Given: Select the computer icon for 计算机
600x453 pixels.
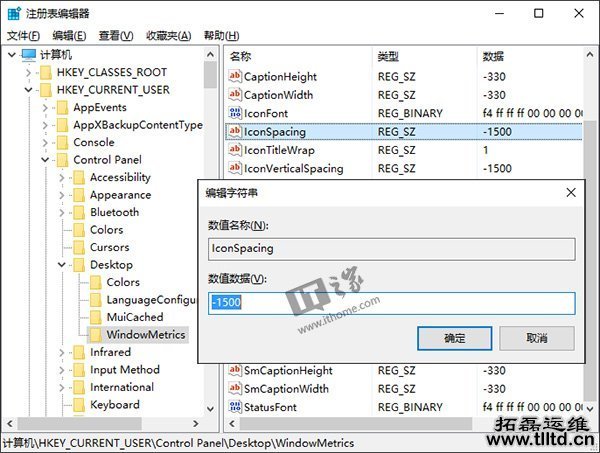Looking at the screenshot, I should (x=29, y=55).
